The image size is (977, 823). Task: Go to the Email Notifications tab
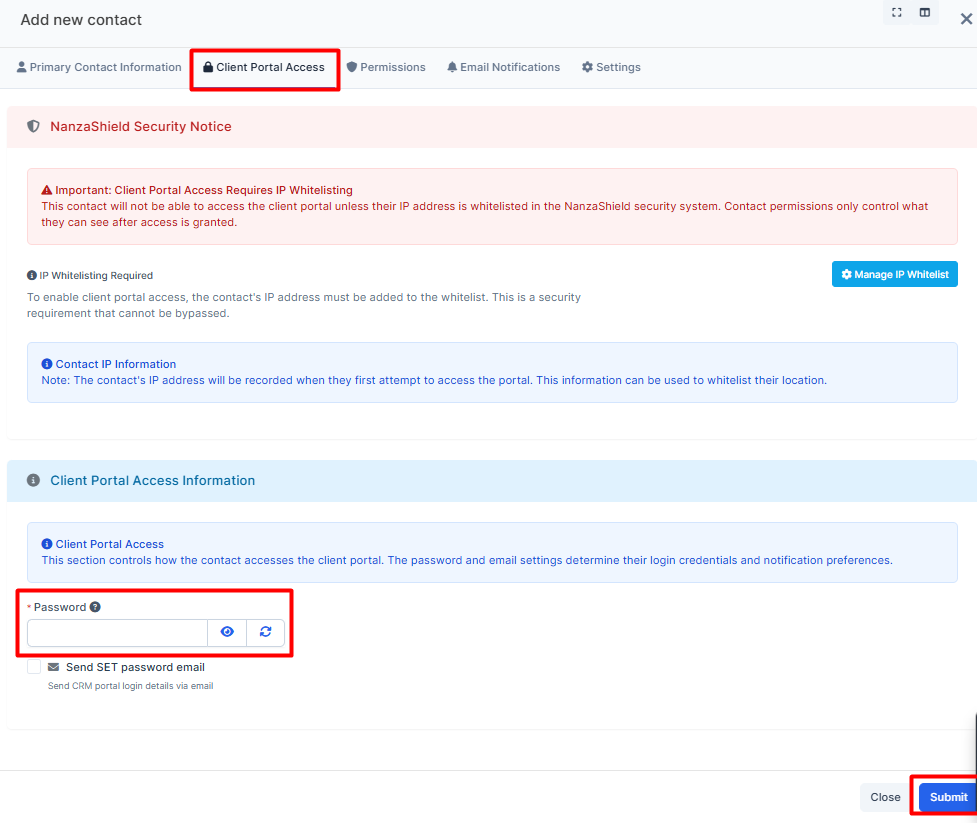click(503, 67)
